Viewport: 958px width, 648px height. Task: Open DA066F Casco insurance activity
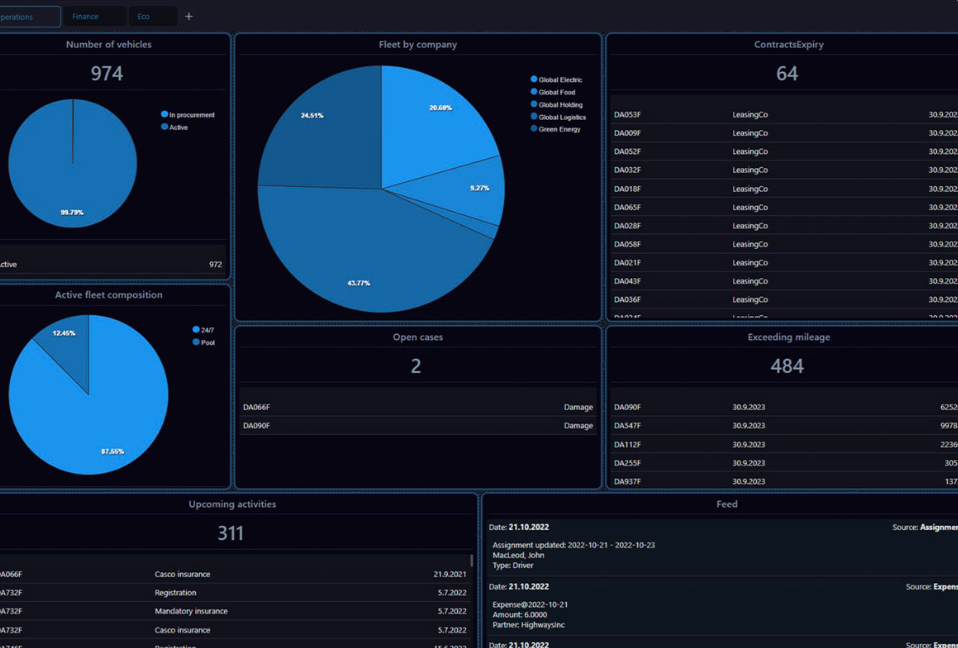pos(182,574)
